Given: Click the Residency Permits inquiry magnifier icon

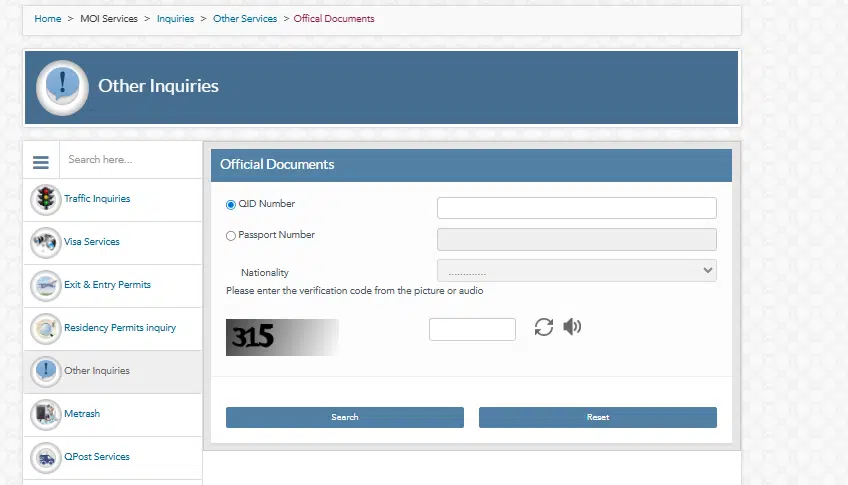Looking at the screenshot, I should tap(45, 328).
